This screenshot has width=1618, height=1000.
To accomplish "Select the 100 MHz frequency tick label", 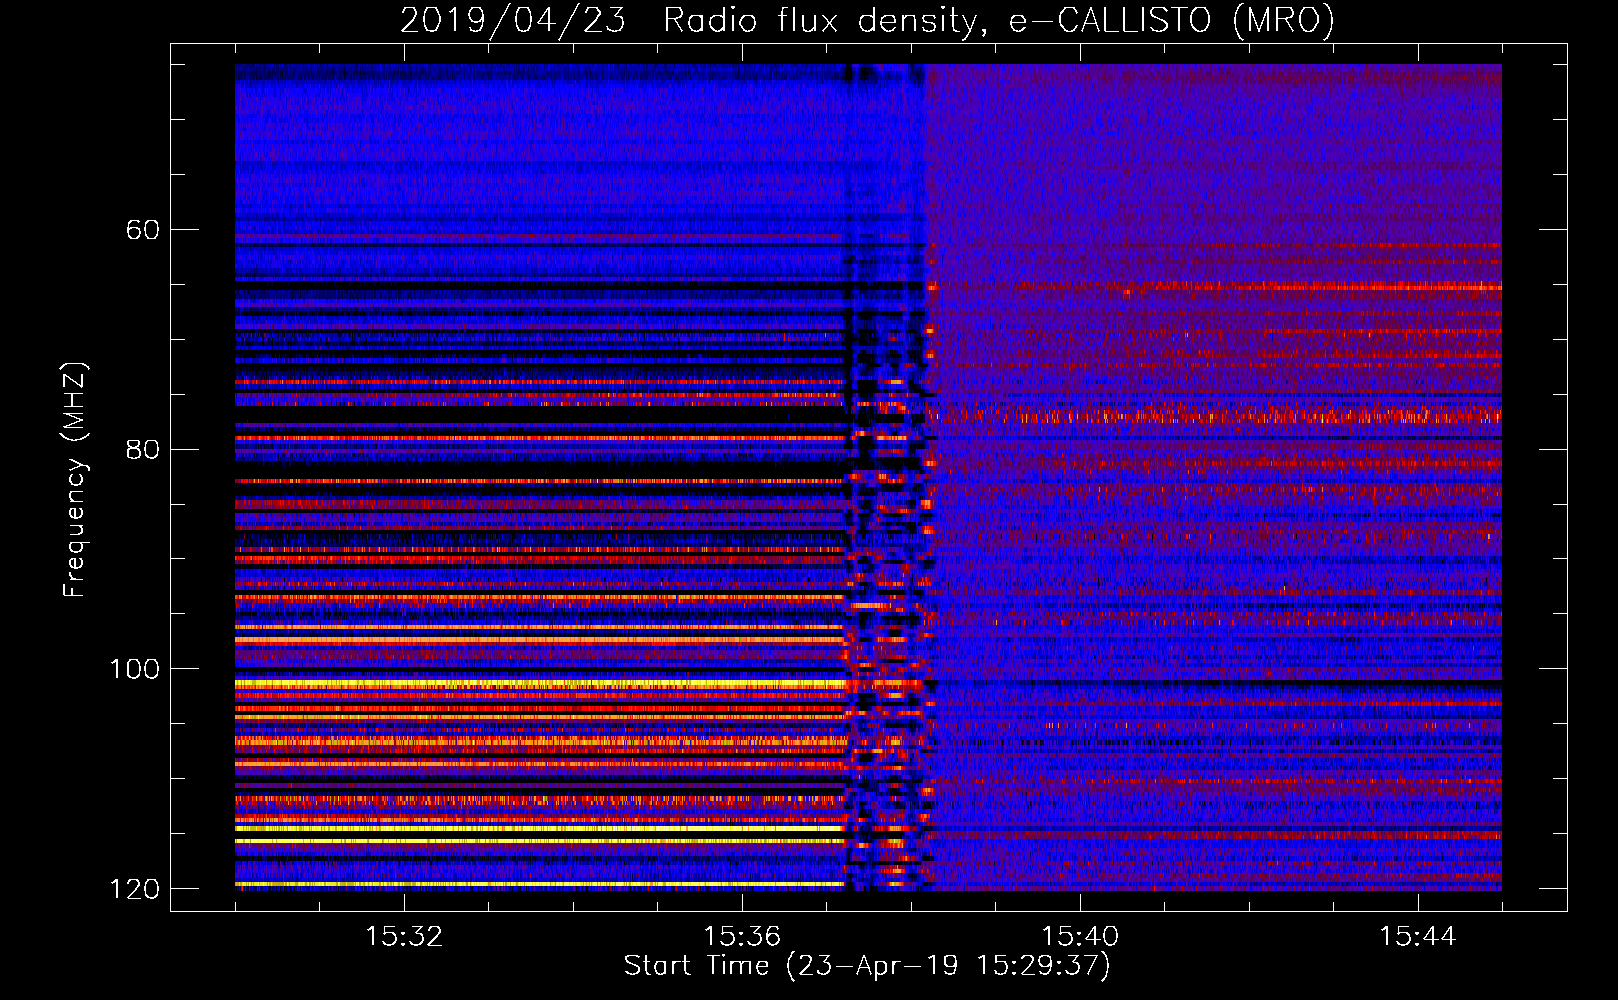I will click(134, 669).
